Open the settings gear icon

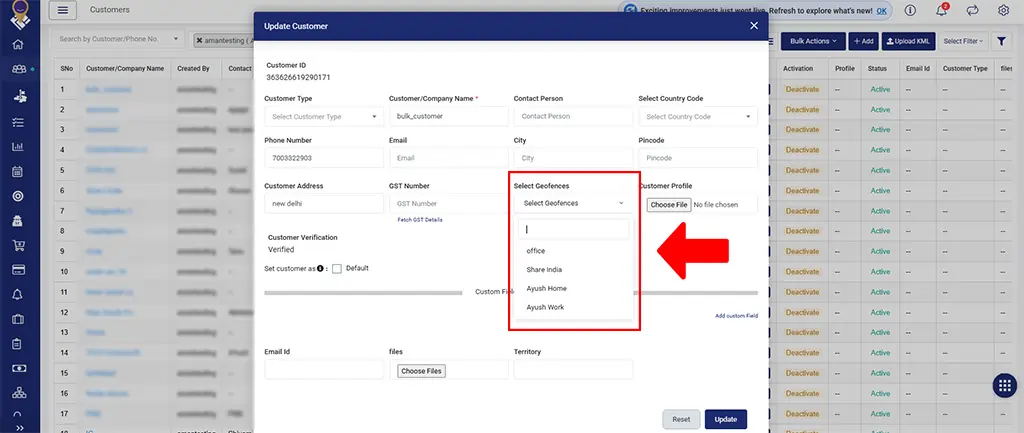[1004, 10]
